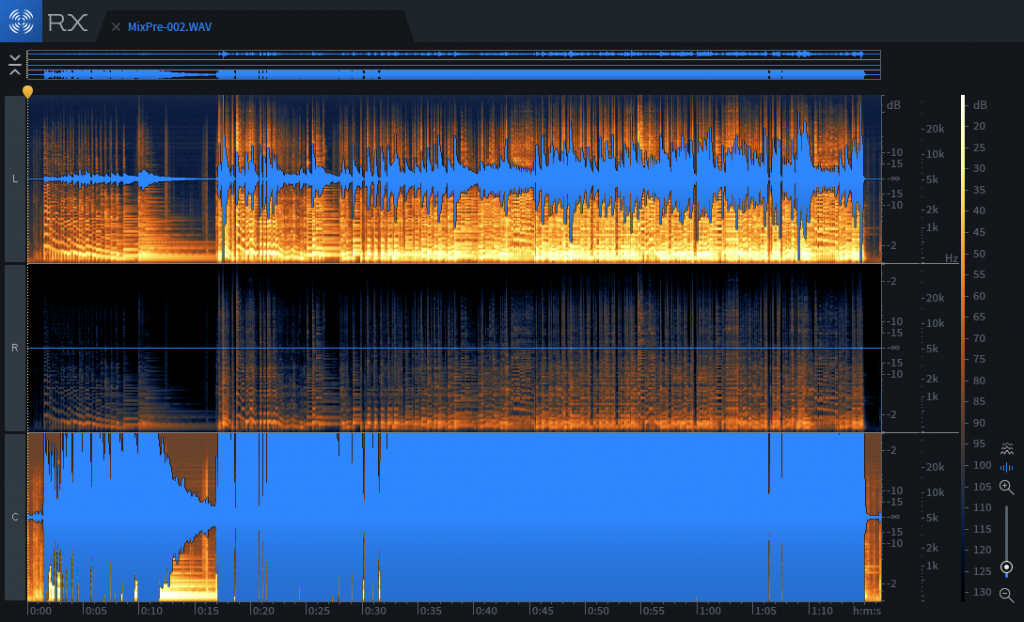Click the 130 value on the color scale
Viewport: 1024px width, 622px height.
click(x=982, y=592)
